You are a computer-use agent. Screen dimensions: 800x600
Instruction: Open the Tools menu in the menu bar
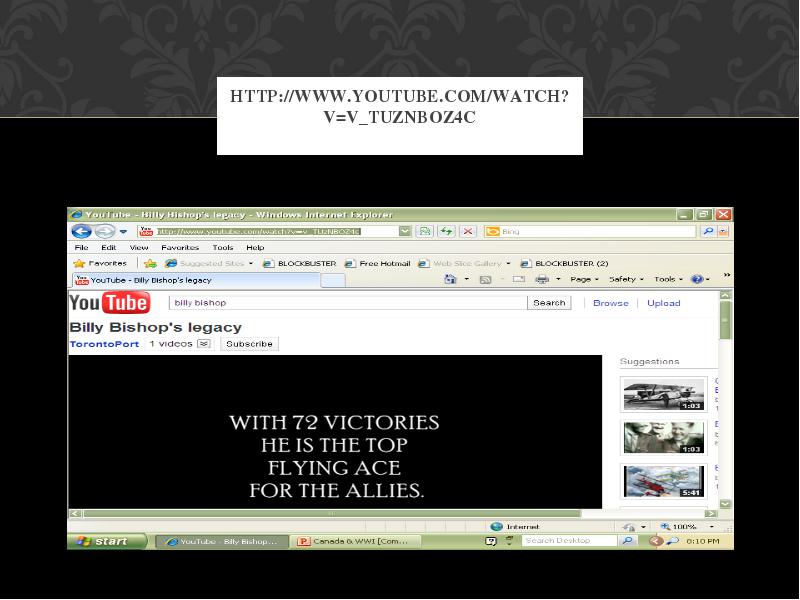pos(223,247)
